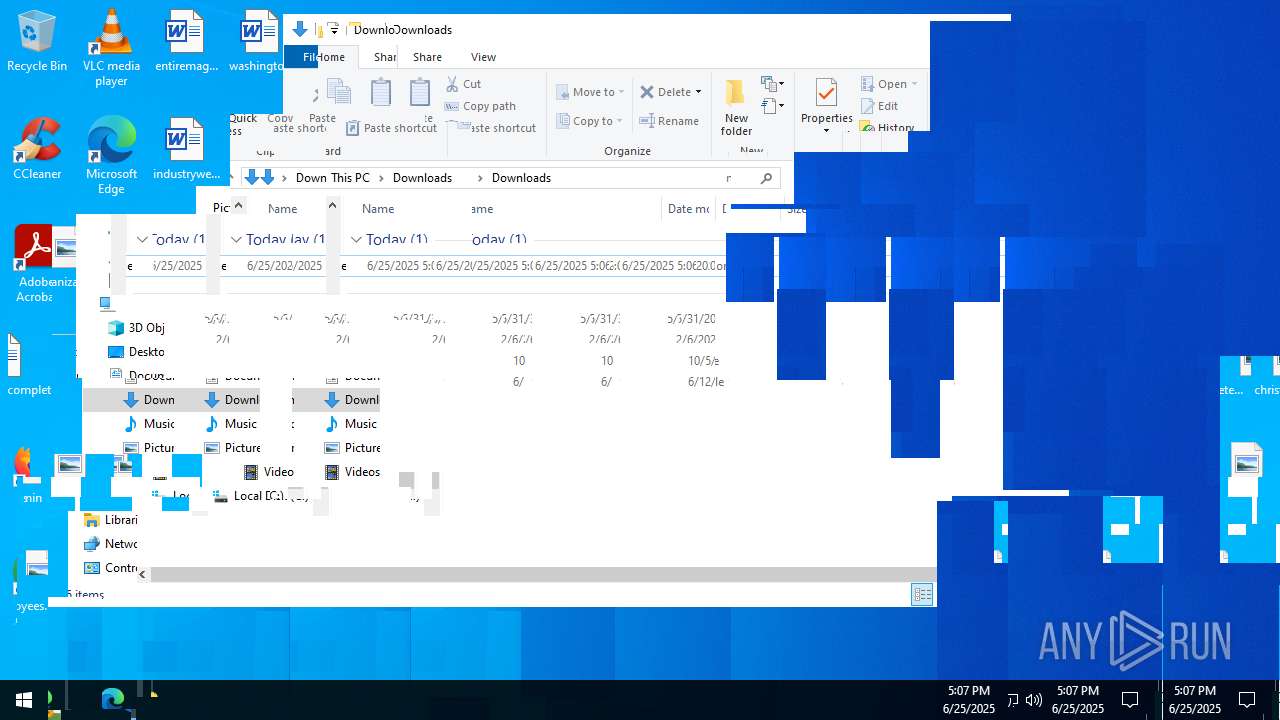
Task: Create a New folder from ribbon
Action: (736, 107)
